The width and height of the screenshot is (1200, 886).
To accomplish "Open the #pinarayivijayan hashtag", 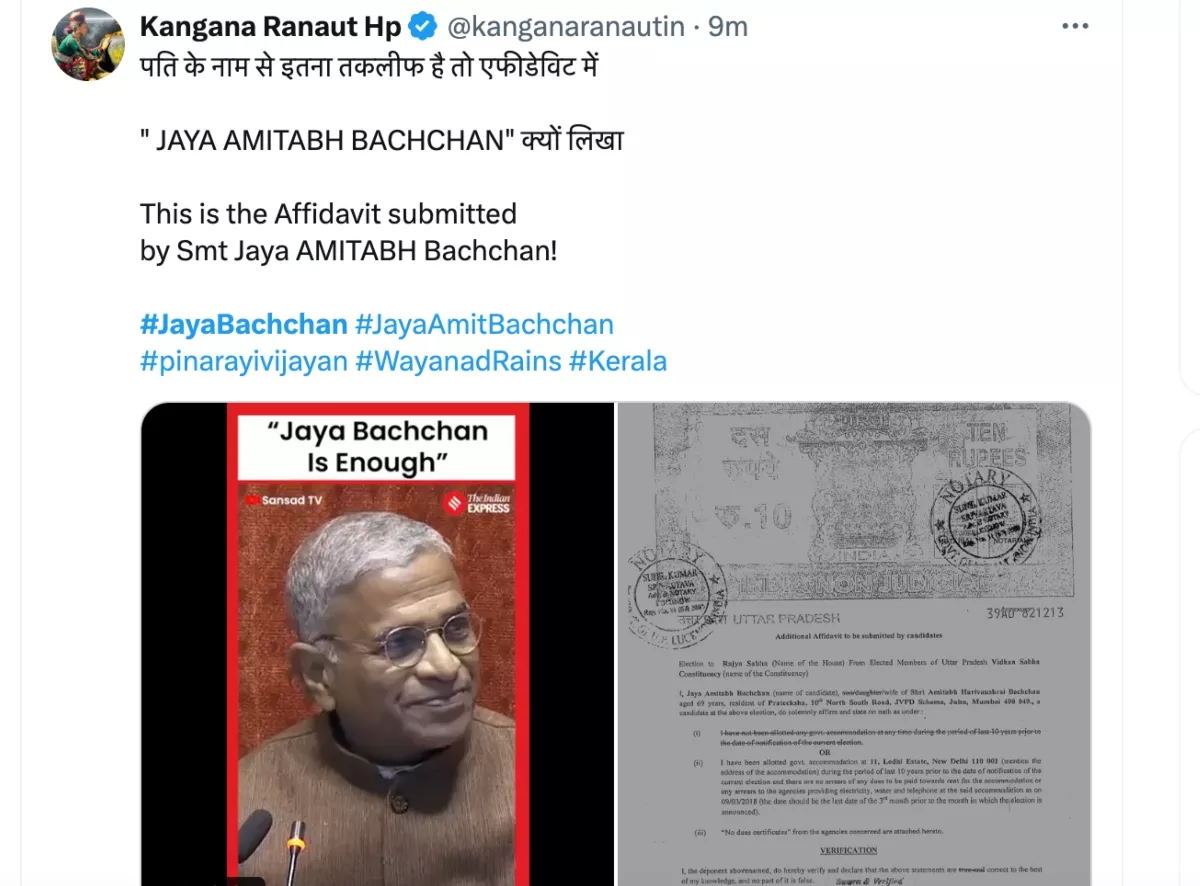I will [x=244, y=360].
